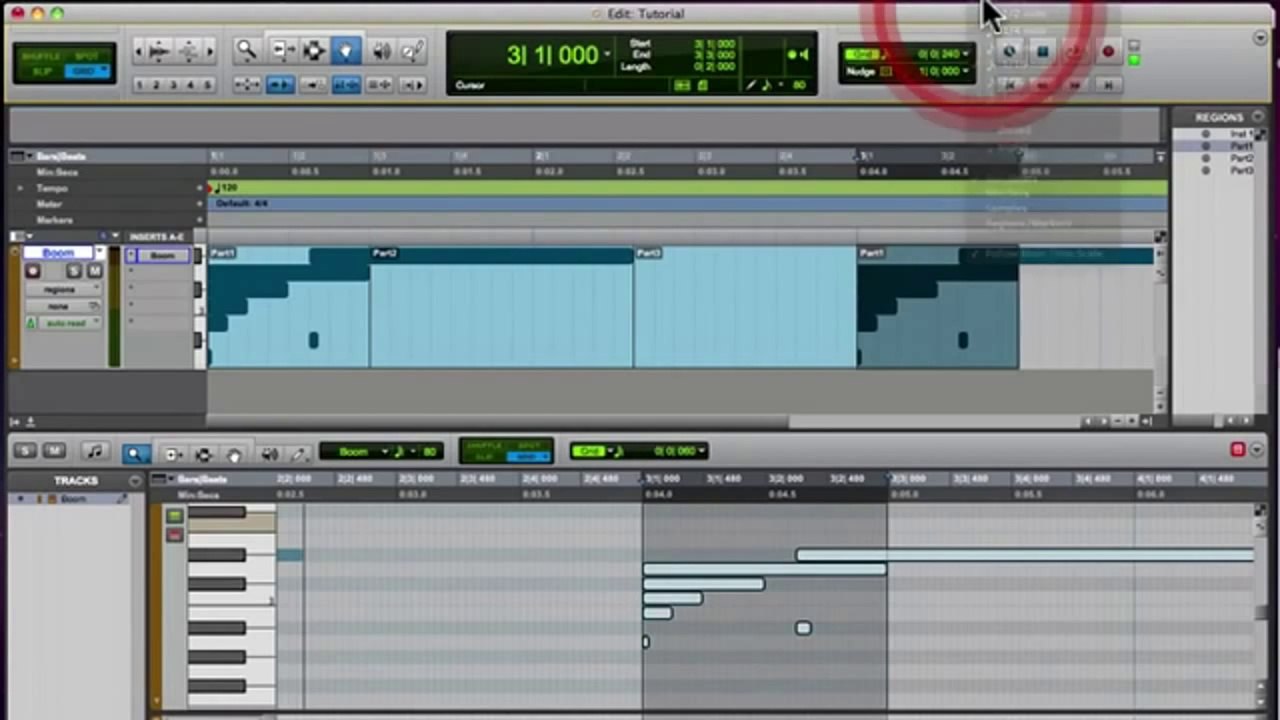
Task: Select the Grabber hand tool in top toolbar
Action: 346,51
